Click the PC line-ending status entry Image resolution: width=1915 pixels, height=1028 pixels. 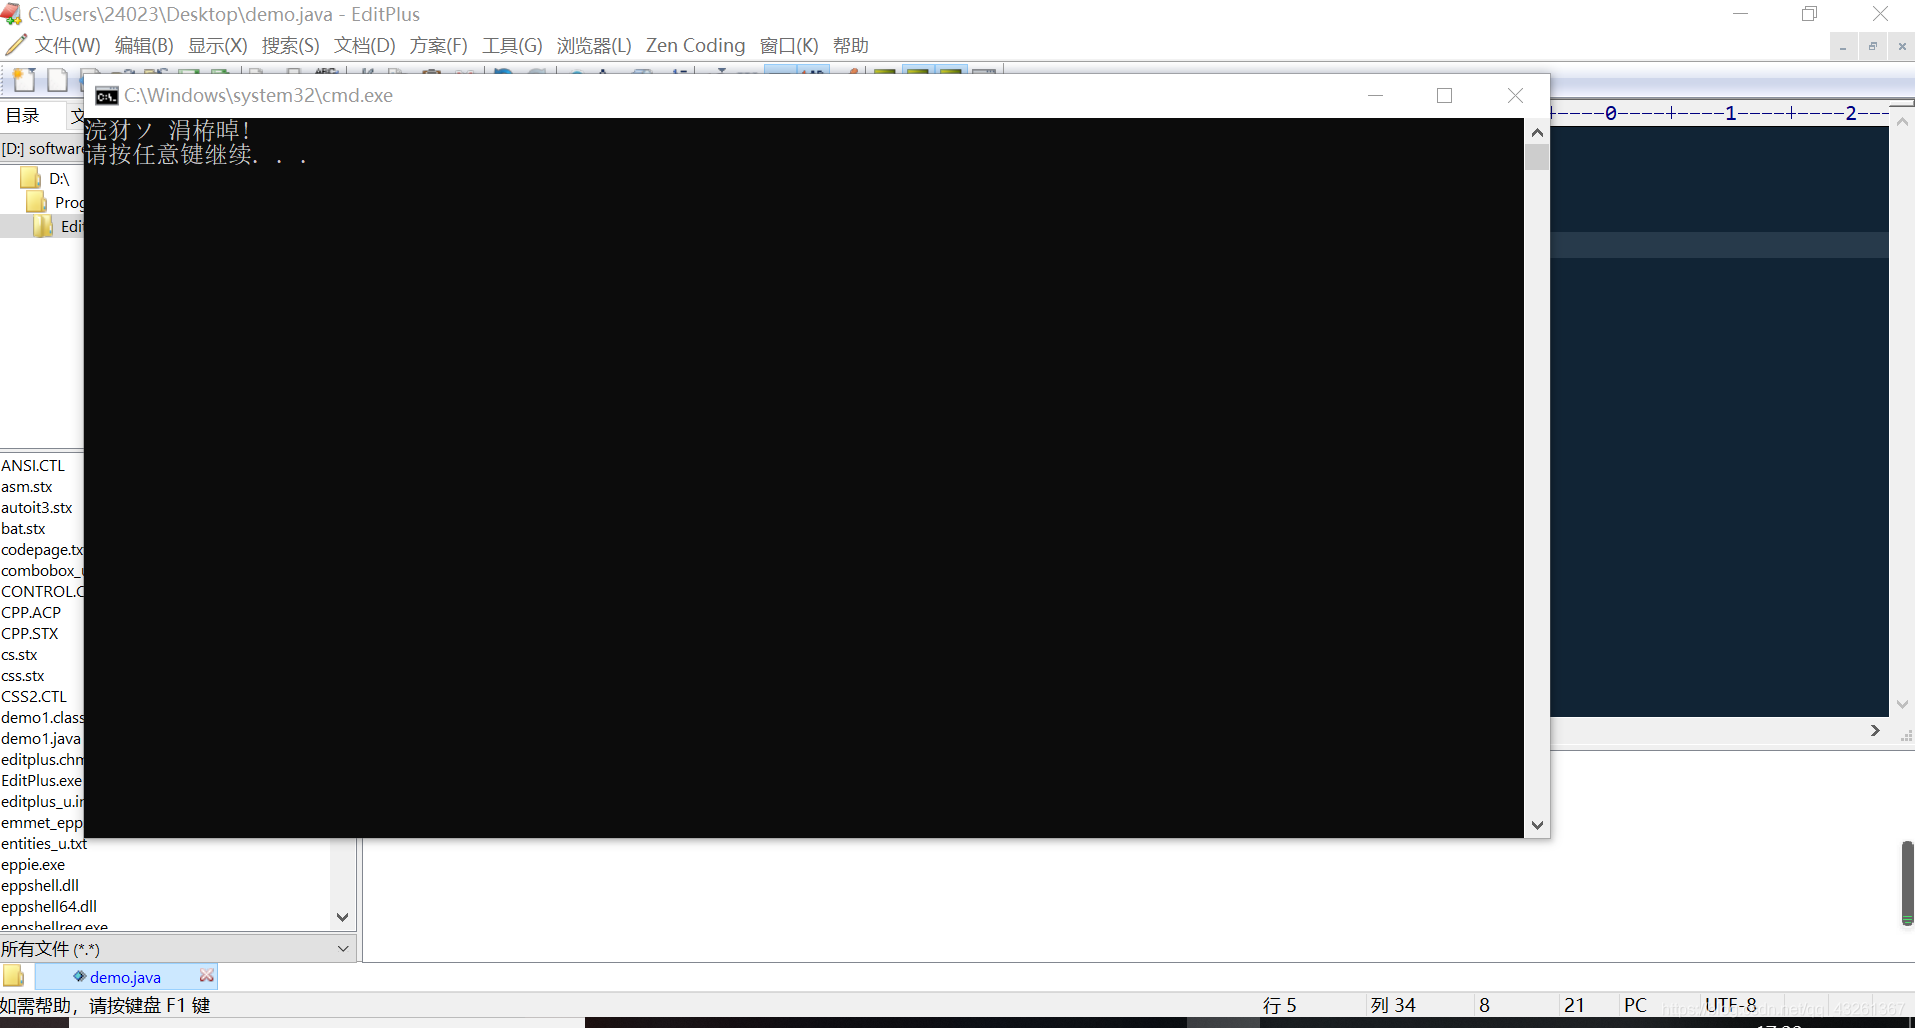pos(1636,1005)
